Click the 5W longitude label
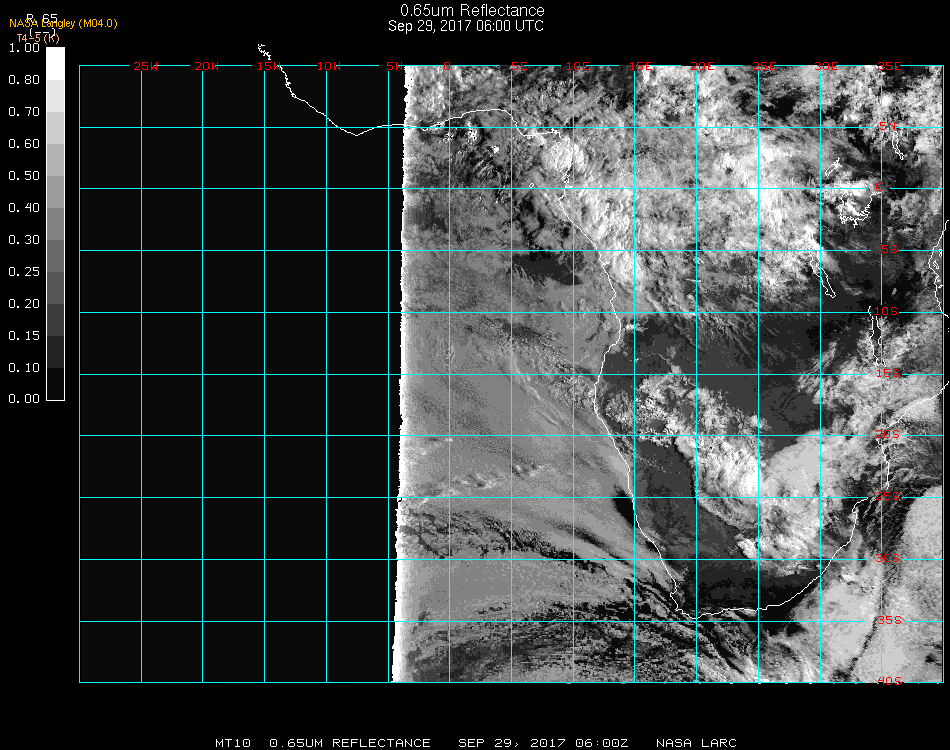Screen dimensions: 950x750 (x=395, y=66)
